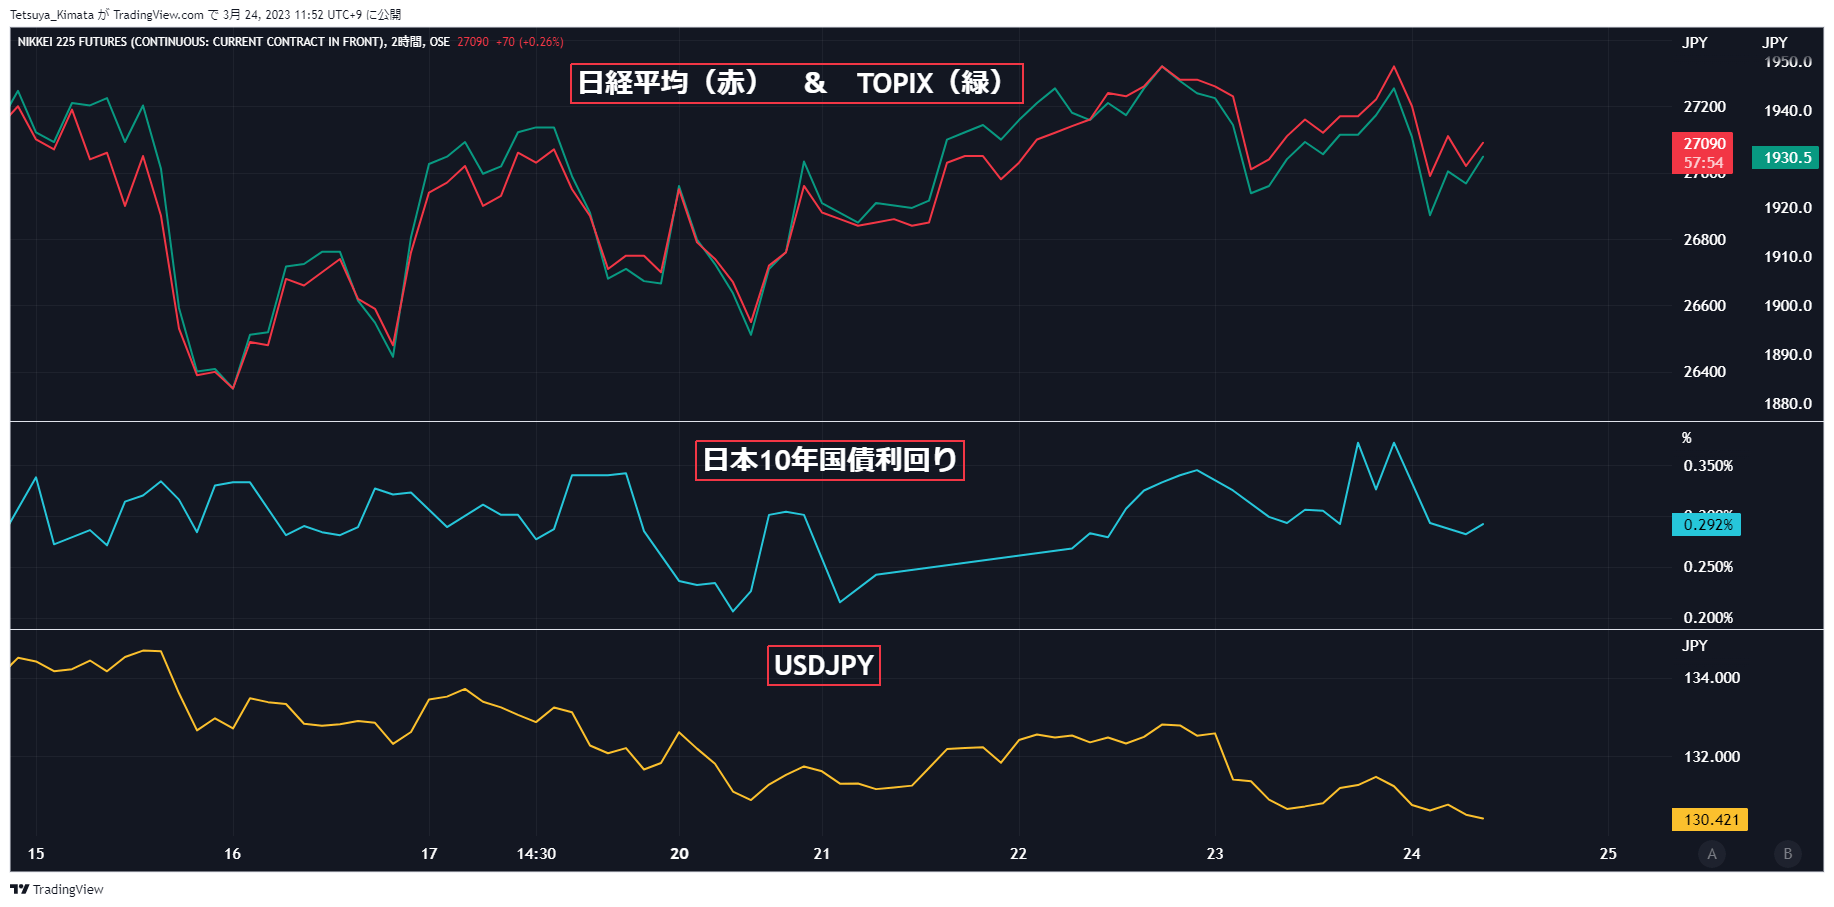Click the TradingView logo at bottom left
Screen dimensions: 1834x907
tap(57, 889)
